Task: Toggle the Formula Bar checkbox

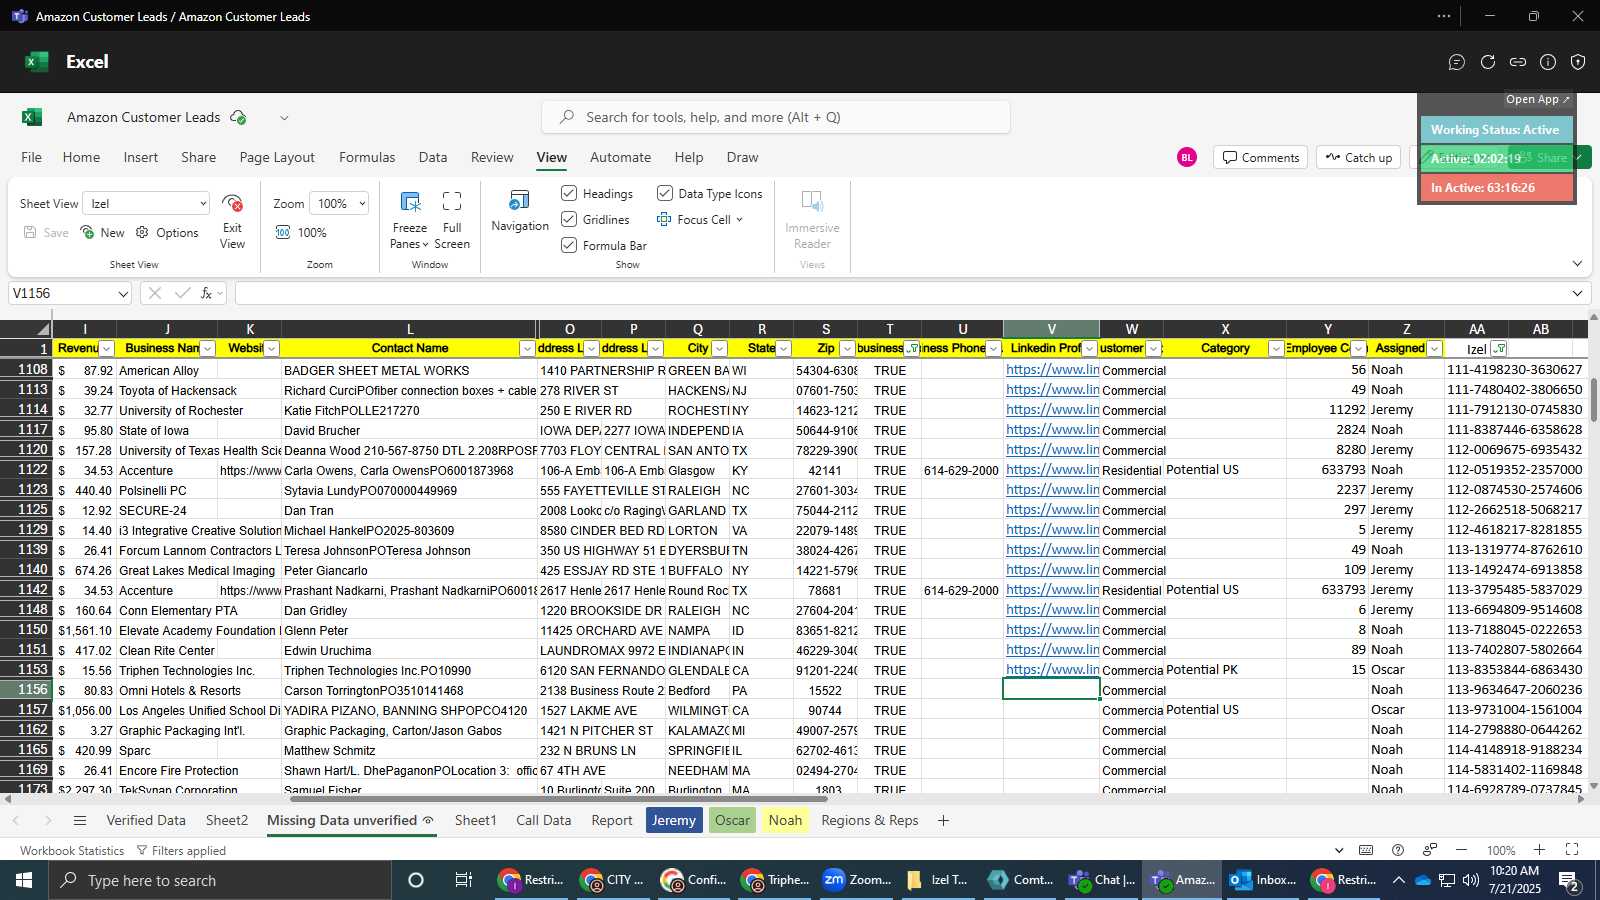Action: [x=569, y=245]
